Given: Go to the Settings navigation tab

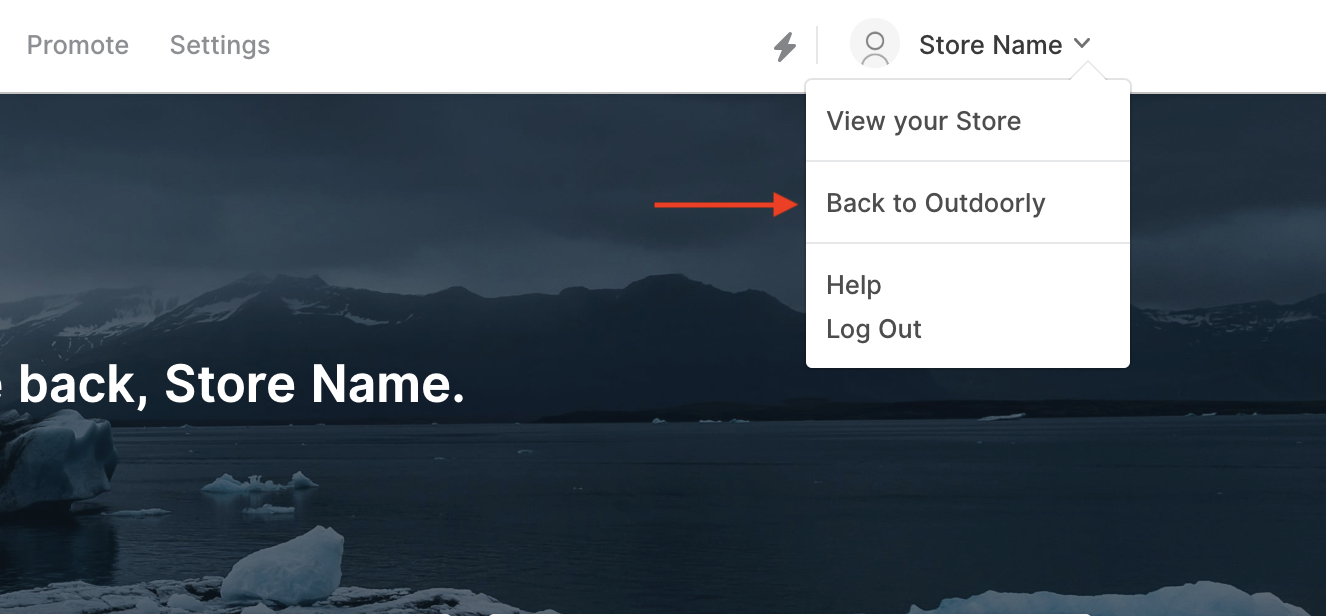Looking at the screenshot, I should [220, 45].
